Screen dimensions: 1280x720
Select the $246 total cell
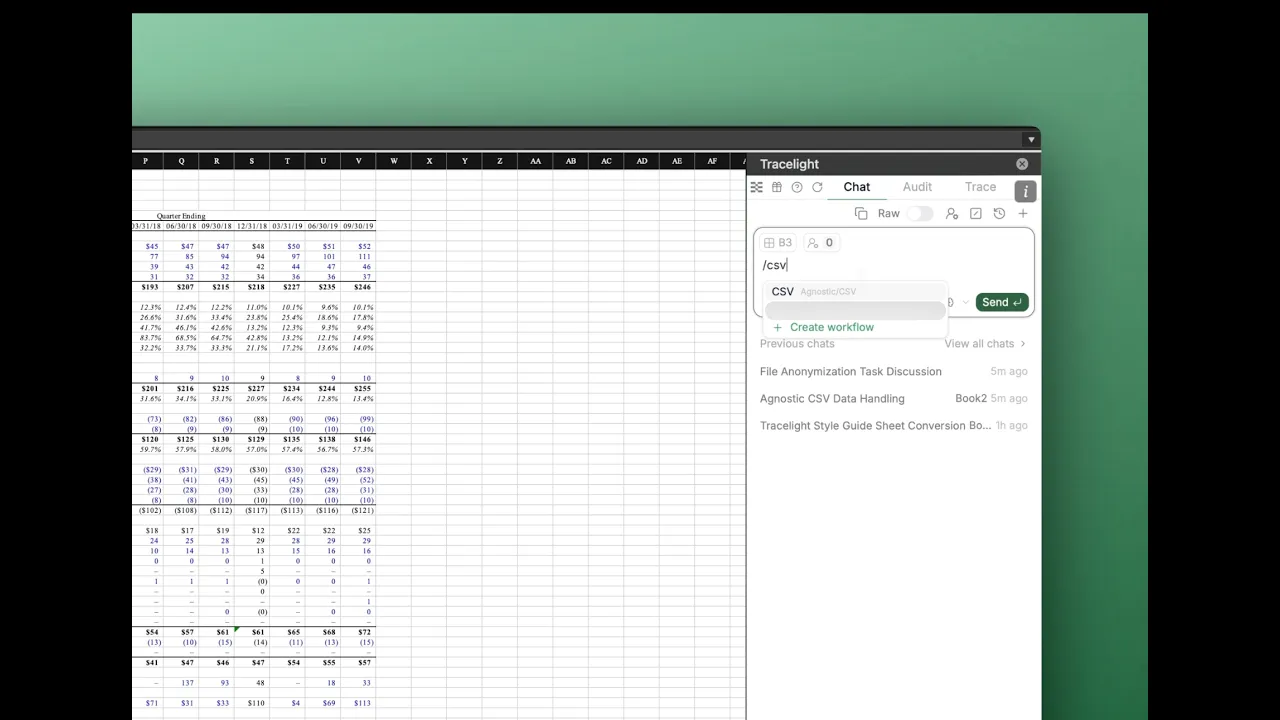point(358,287)
